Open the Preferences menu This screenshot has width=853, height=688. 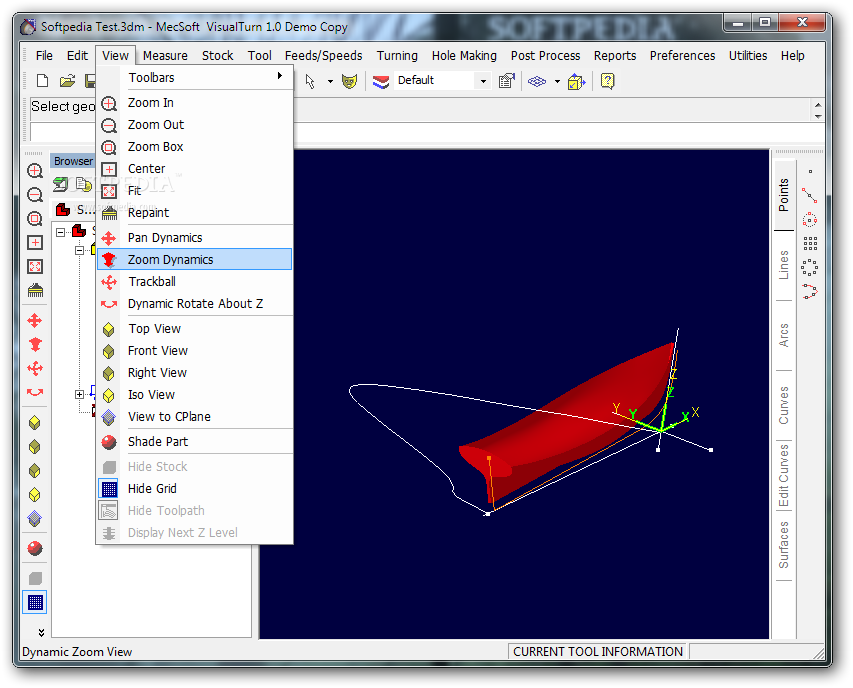click(682, 55)
